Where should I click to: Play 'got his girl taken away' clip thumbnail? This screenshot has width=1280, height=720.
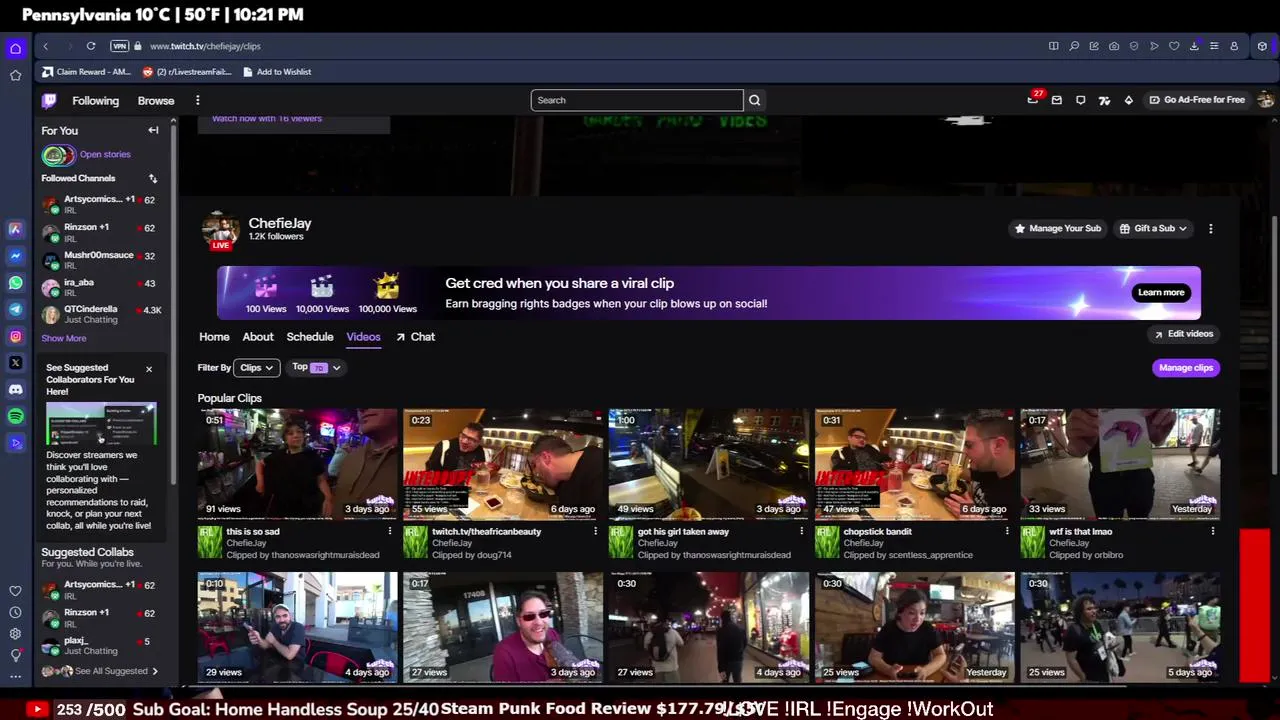(709, 464)
